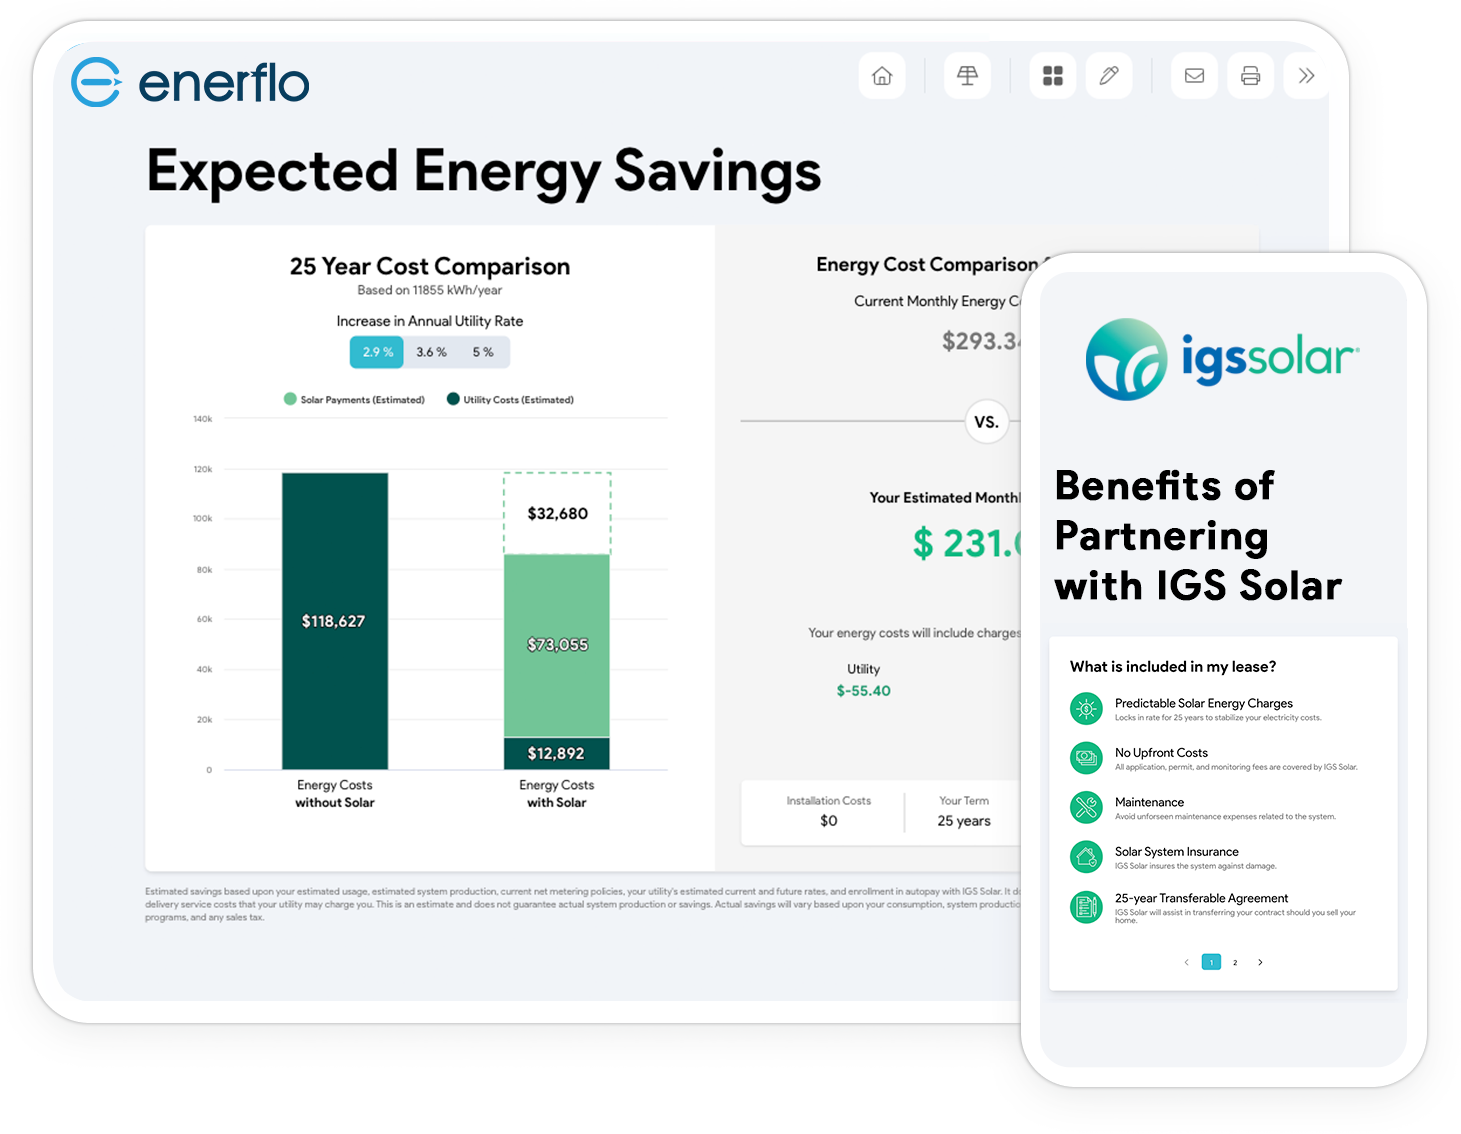Select page 1 of lease benefits
The width and height of the screenshot is (1461, 1134).
click(x=1211, y=962)
